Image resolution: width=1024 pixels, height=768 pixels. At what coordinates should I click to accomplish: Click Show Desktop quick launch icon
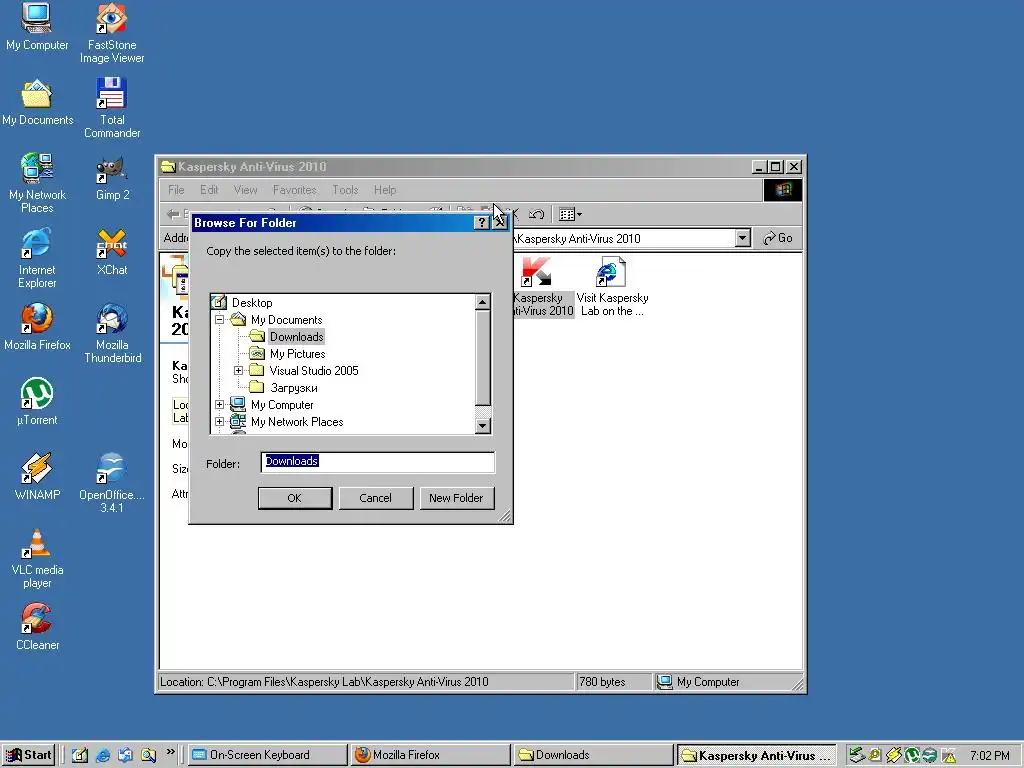(80, 755)
